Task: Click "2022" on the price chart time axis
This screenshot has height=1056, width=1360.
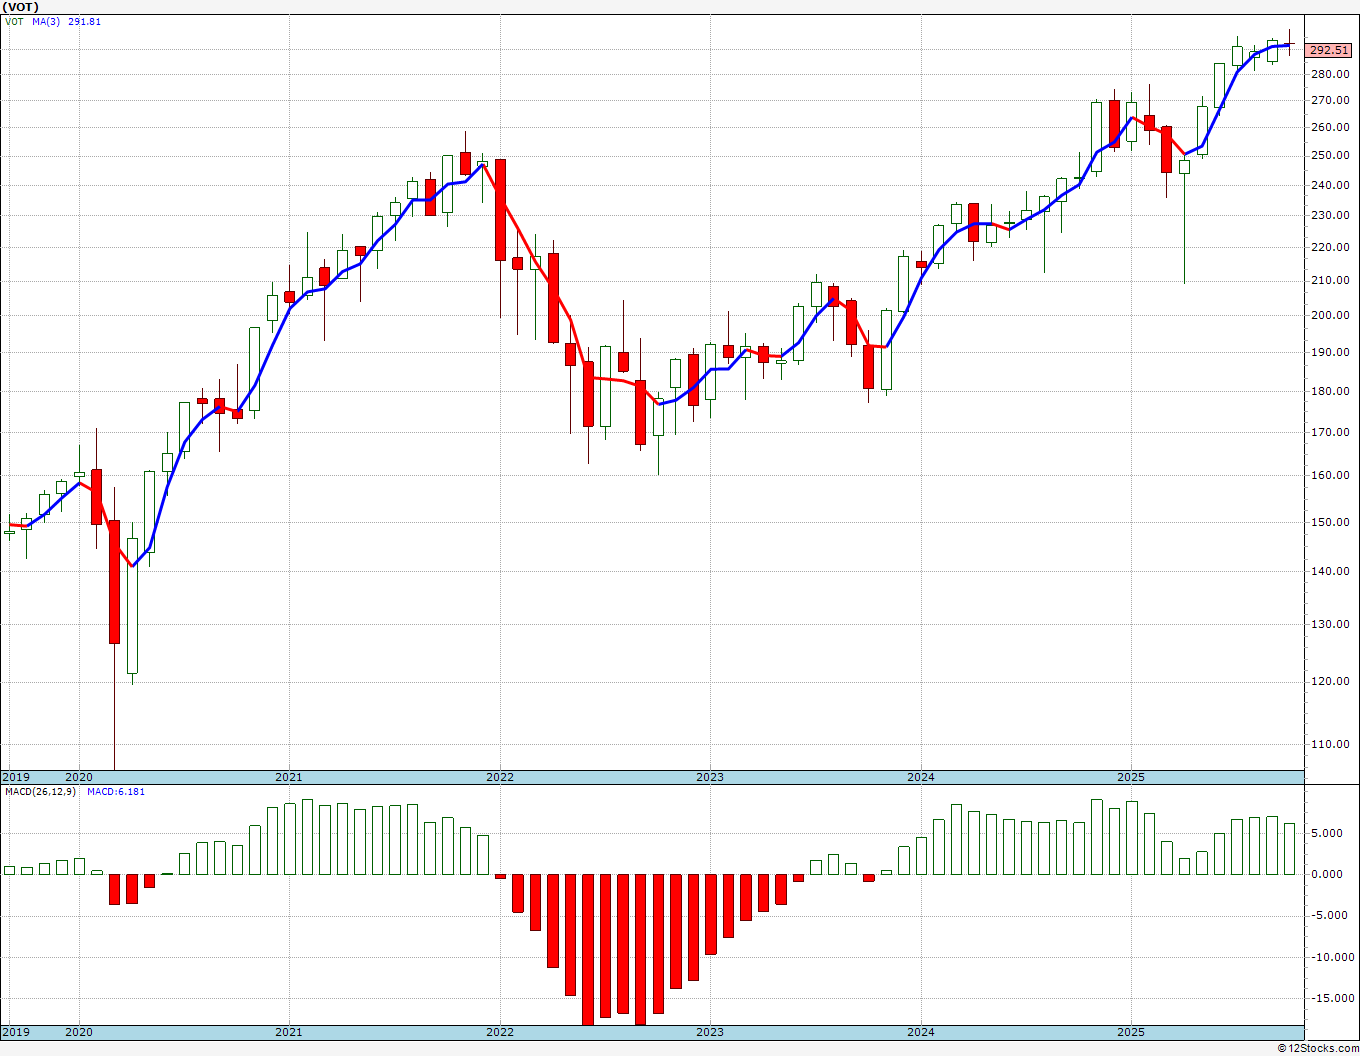Action: click(500, 777)
